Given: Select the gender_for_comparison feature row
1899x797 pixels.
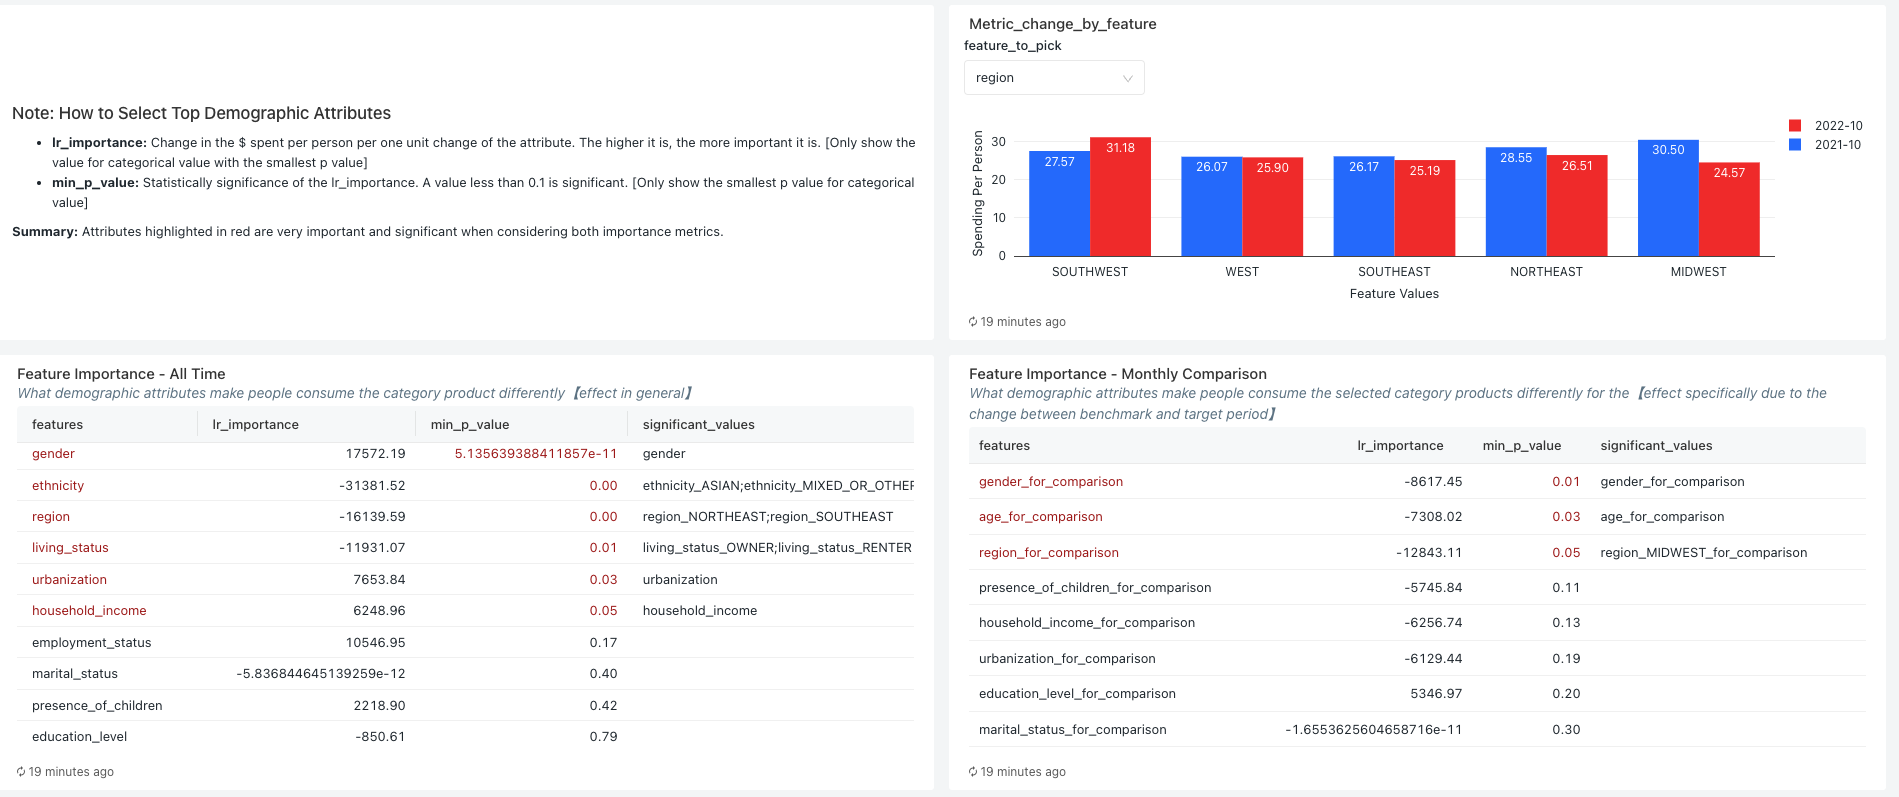Looking at the screenshot, I should [1050, 482].
